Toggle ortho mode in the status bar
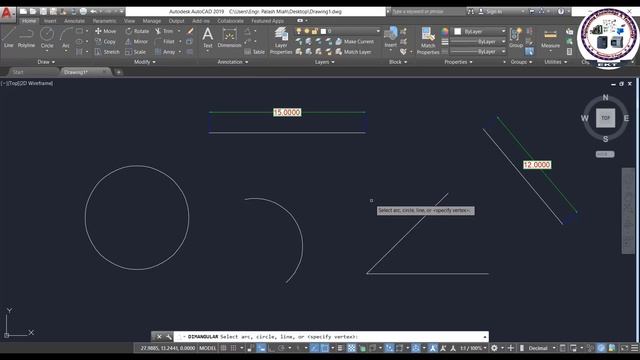The width and height of the screenshot is (640, 360). [271, 348]
